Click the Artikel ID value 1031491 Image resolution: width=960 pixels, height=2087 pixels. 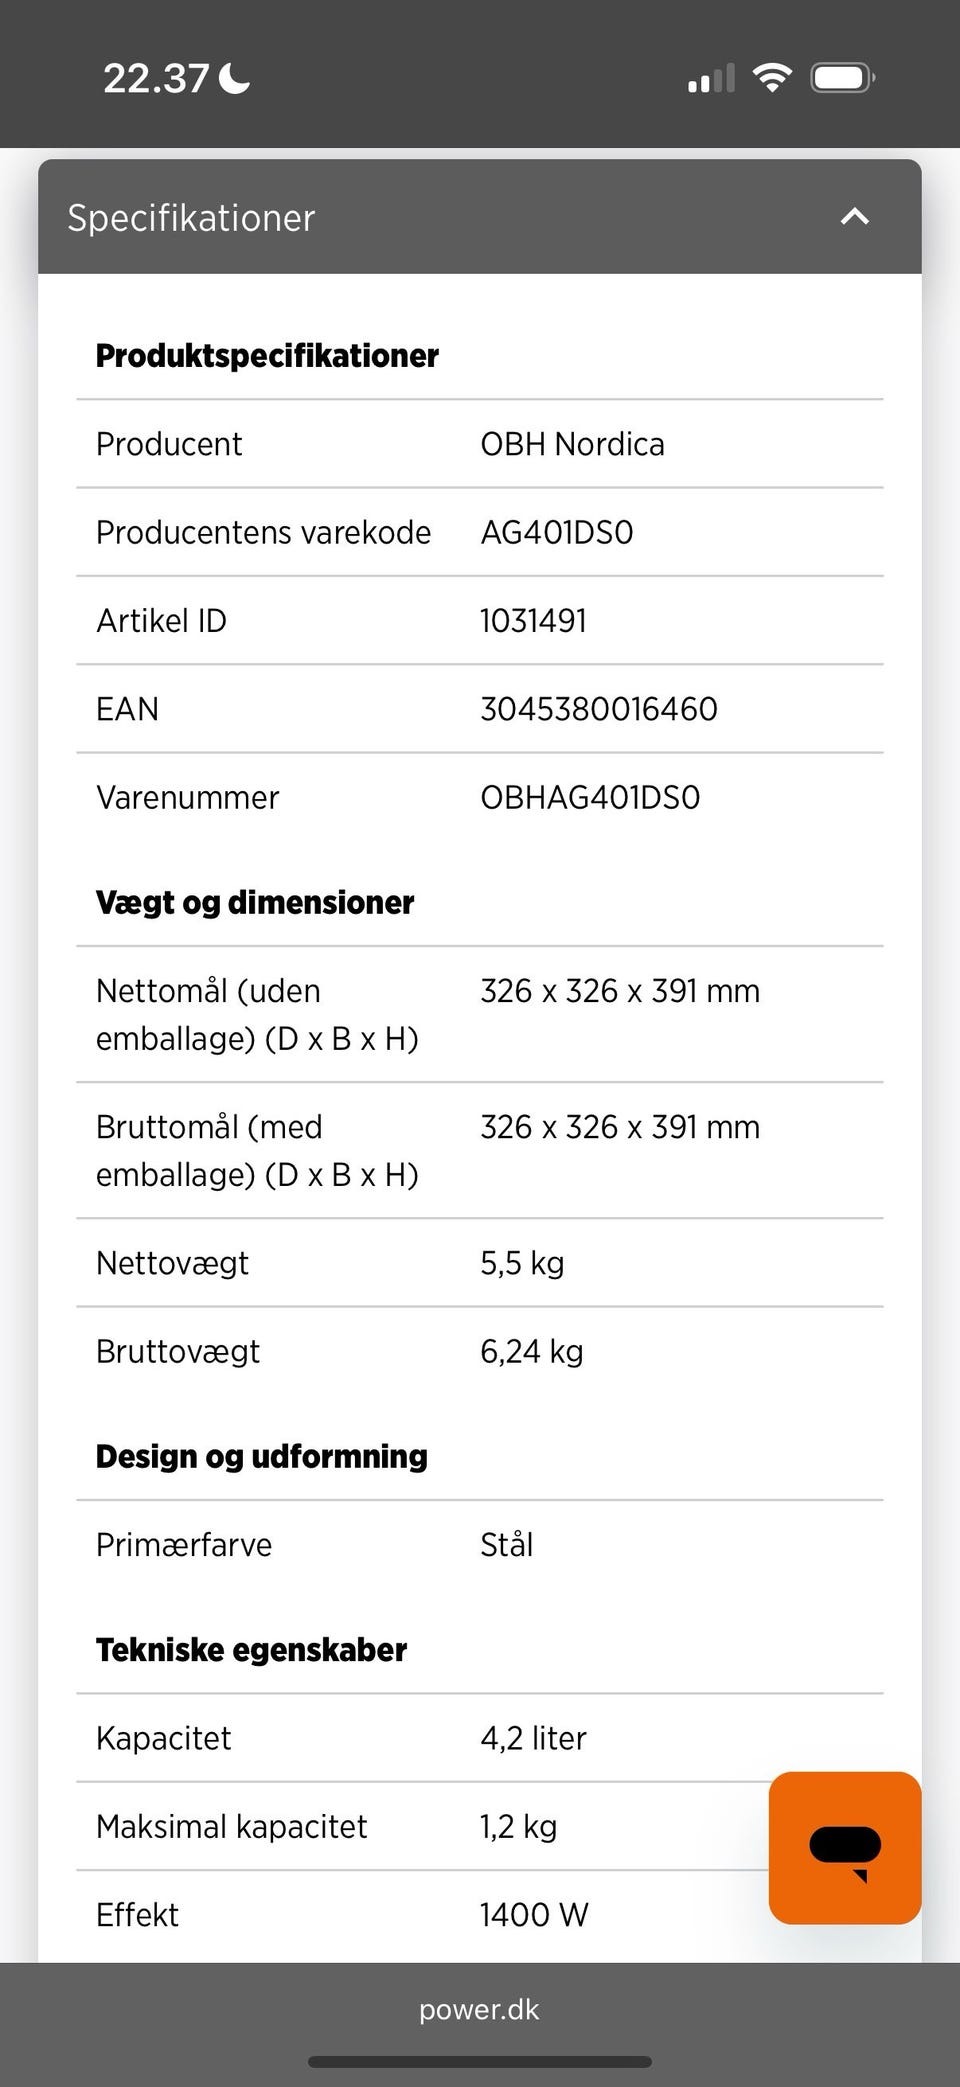coord(533,621)
